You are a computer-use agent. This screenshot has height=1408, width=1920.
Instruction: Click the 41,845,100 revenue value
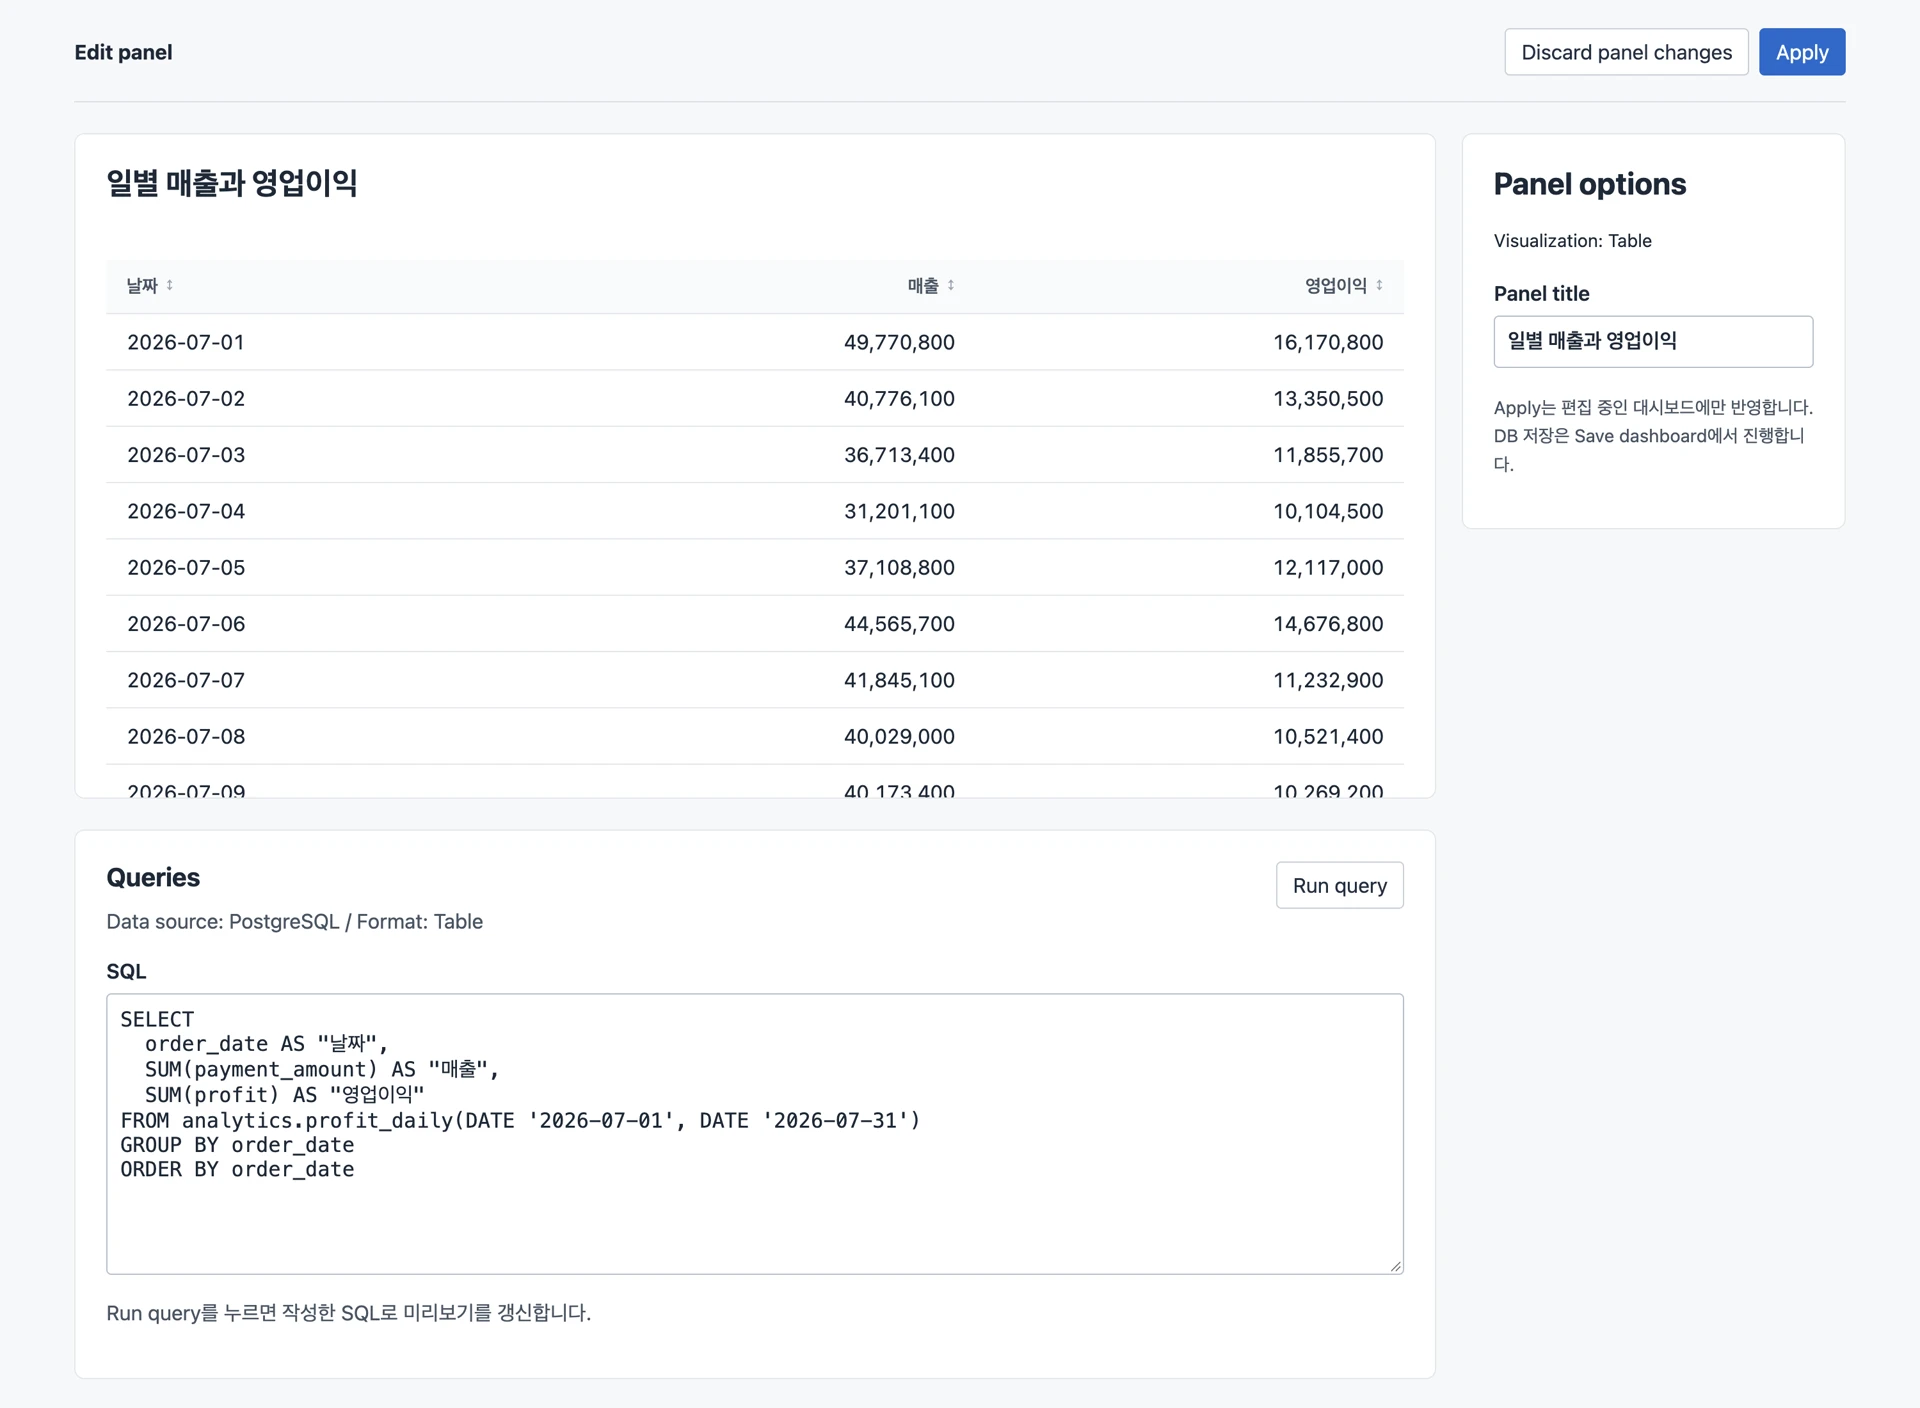[899, 681]
